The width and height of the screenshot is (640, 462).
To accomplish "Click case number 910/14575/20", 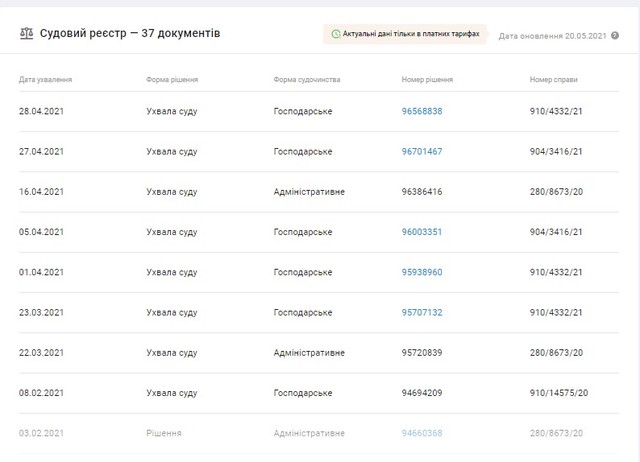I will pos(559,393).
